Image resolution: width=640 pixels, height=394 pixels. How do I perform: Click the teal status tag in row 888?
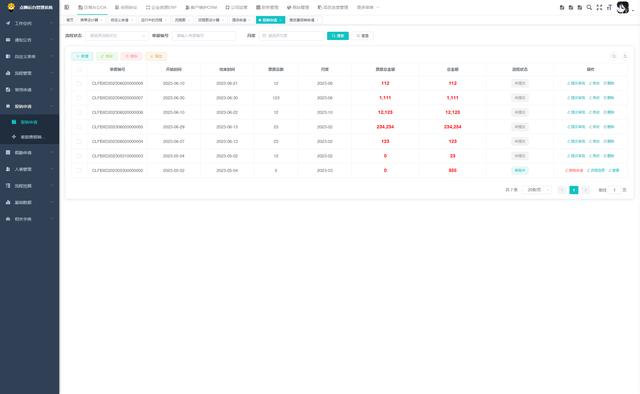coord(520,170)
